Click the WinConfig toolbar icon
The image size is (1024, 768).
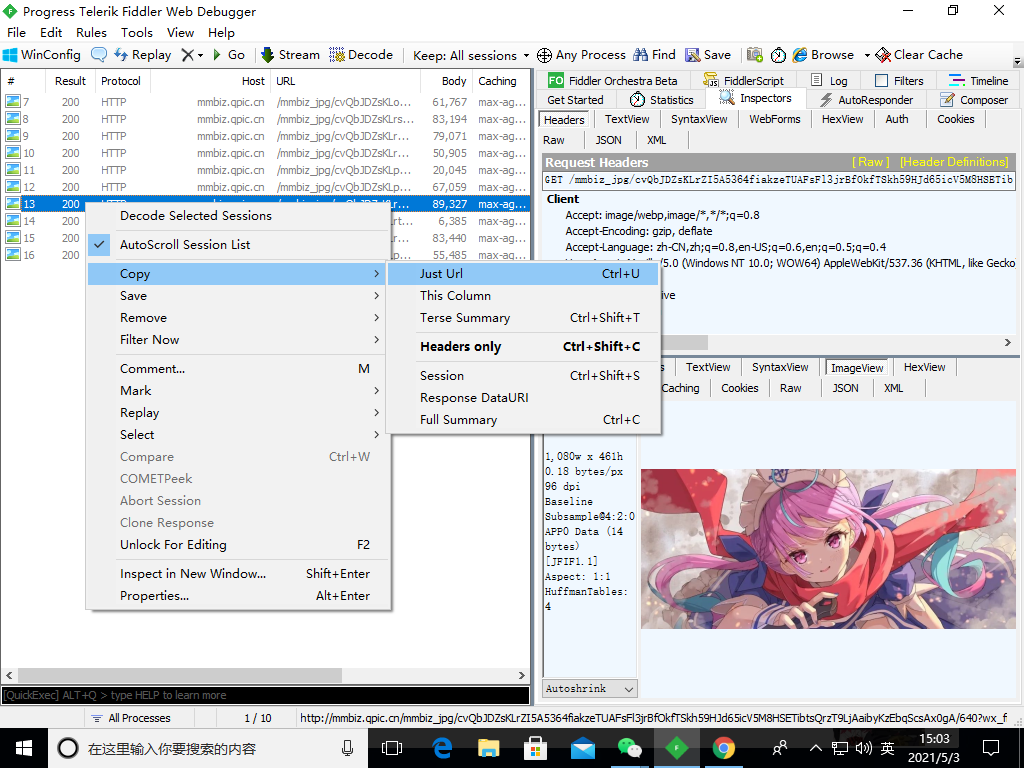tap(42, 55)
